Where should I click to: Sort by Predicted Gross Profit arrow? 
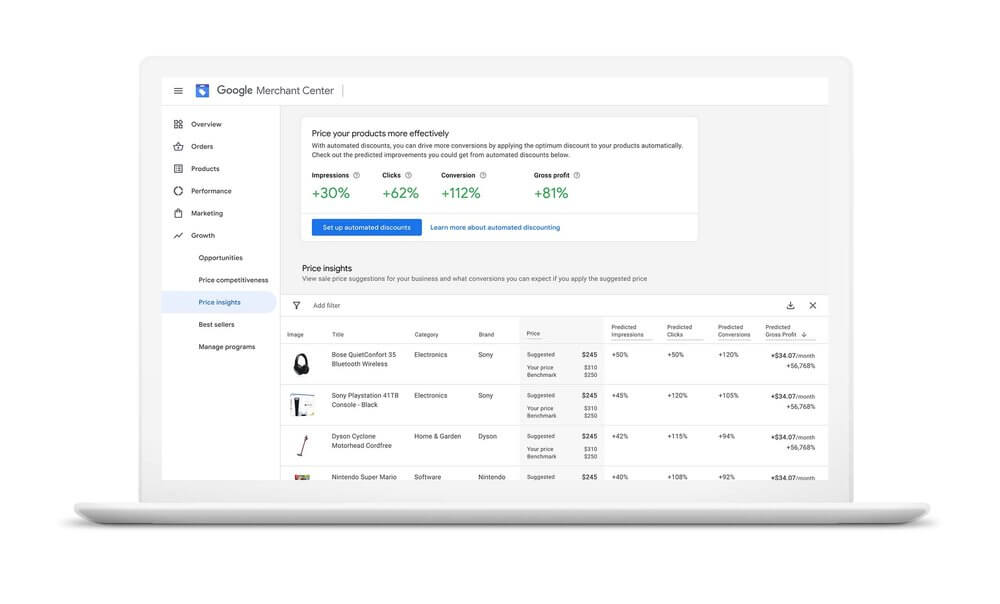(803, 334)
